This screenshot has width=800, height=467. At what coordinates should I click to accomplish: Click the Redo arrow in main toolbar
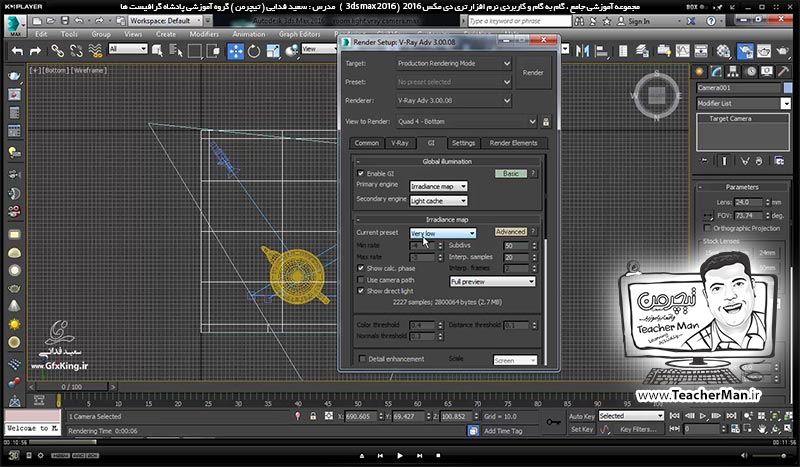(x=35, y=51)
